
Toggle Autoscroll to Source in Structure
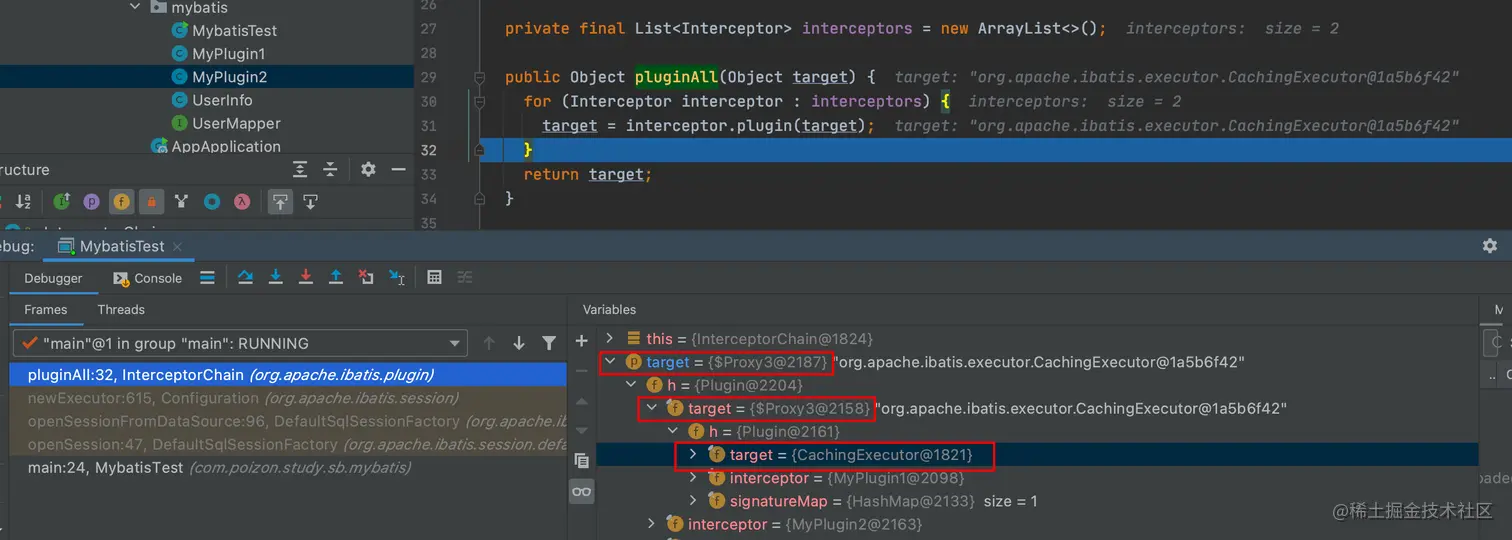click(x=280, y=201)
